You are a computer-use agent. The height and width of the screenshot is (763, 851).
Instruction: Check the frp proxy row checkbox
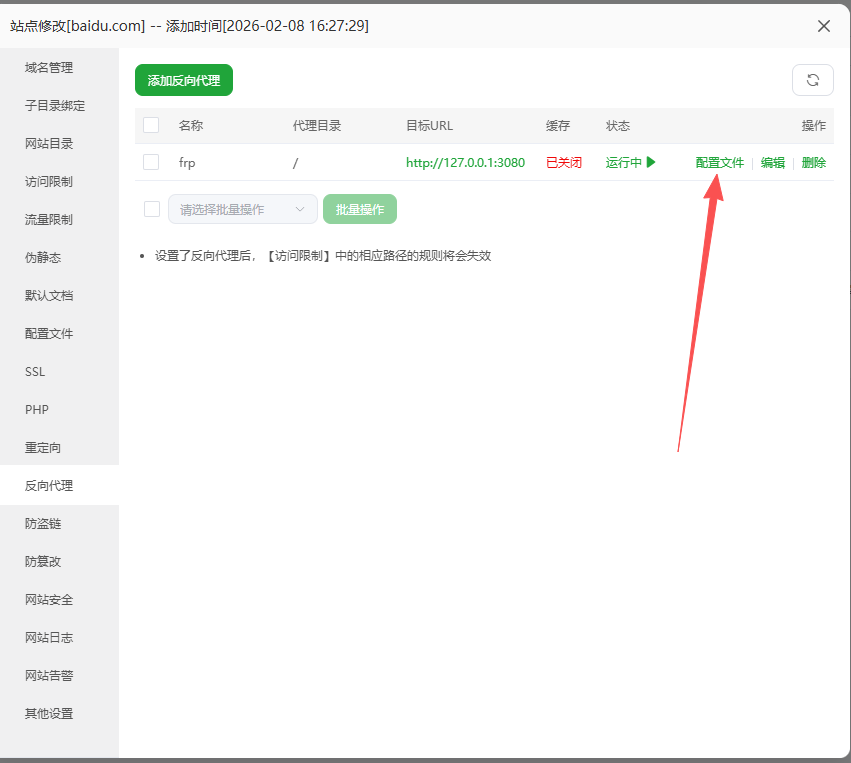tap(151, 162)
